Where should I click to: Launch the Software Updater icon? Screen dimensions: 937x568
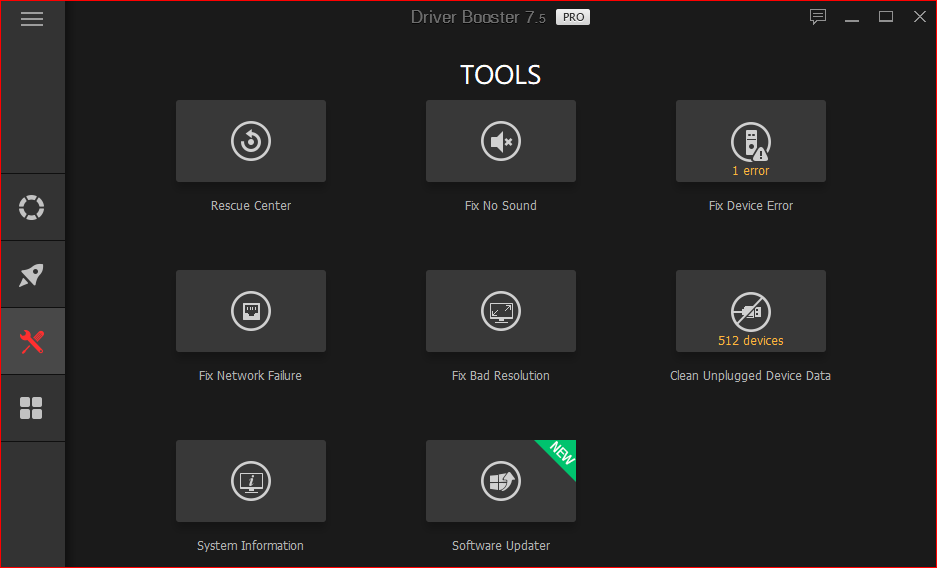point(501,481)
